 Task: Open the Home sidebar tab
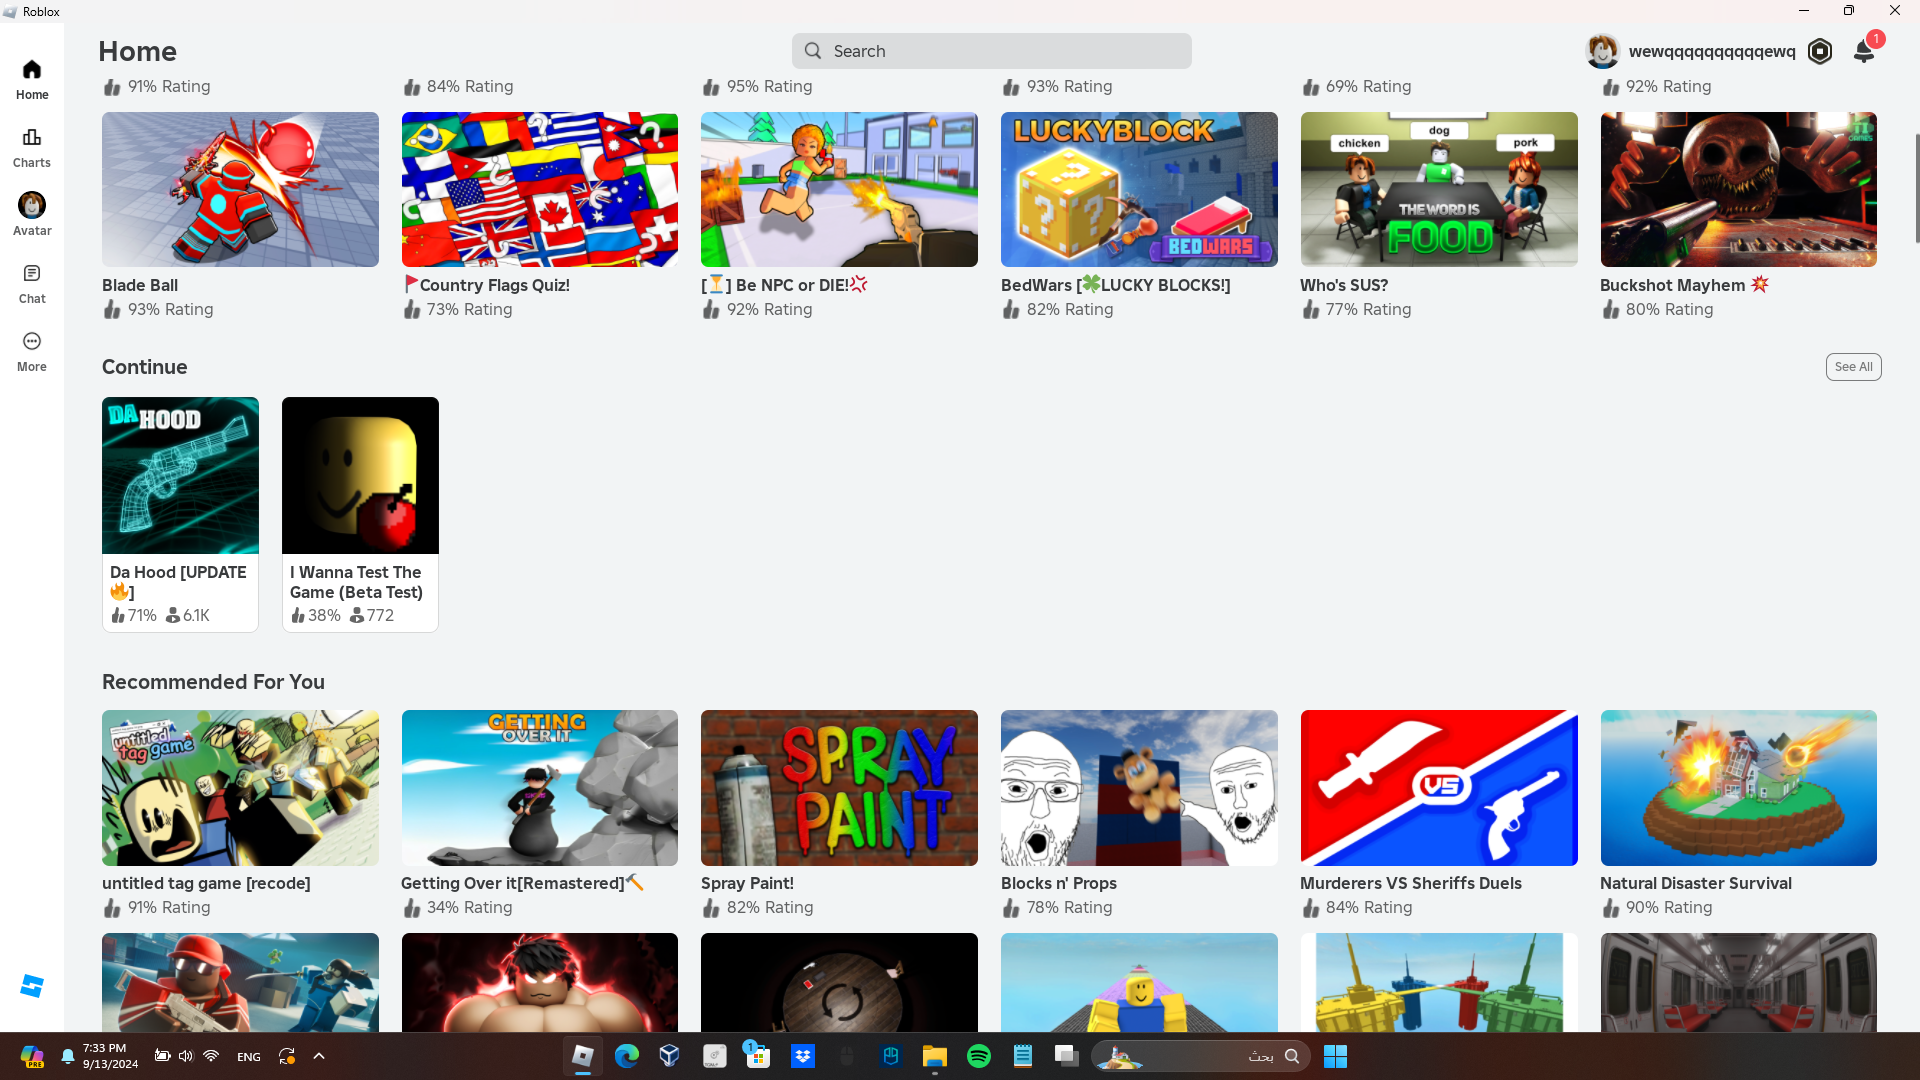(32, 80)
